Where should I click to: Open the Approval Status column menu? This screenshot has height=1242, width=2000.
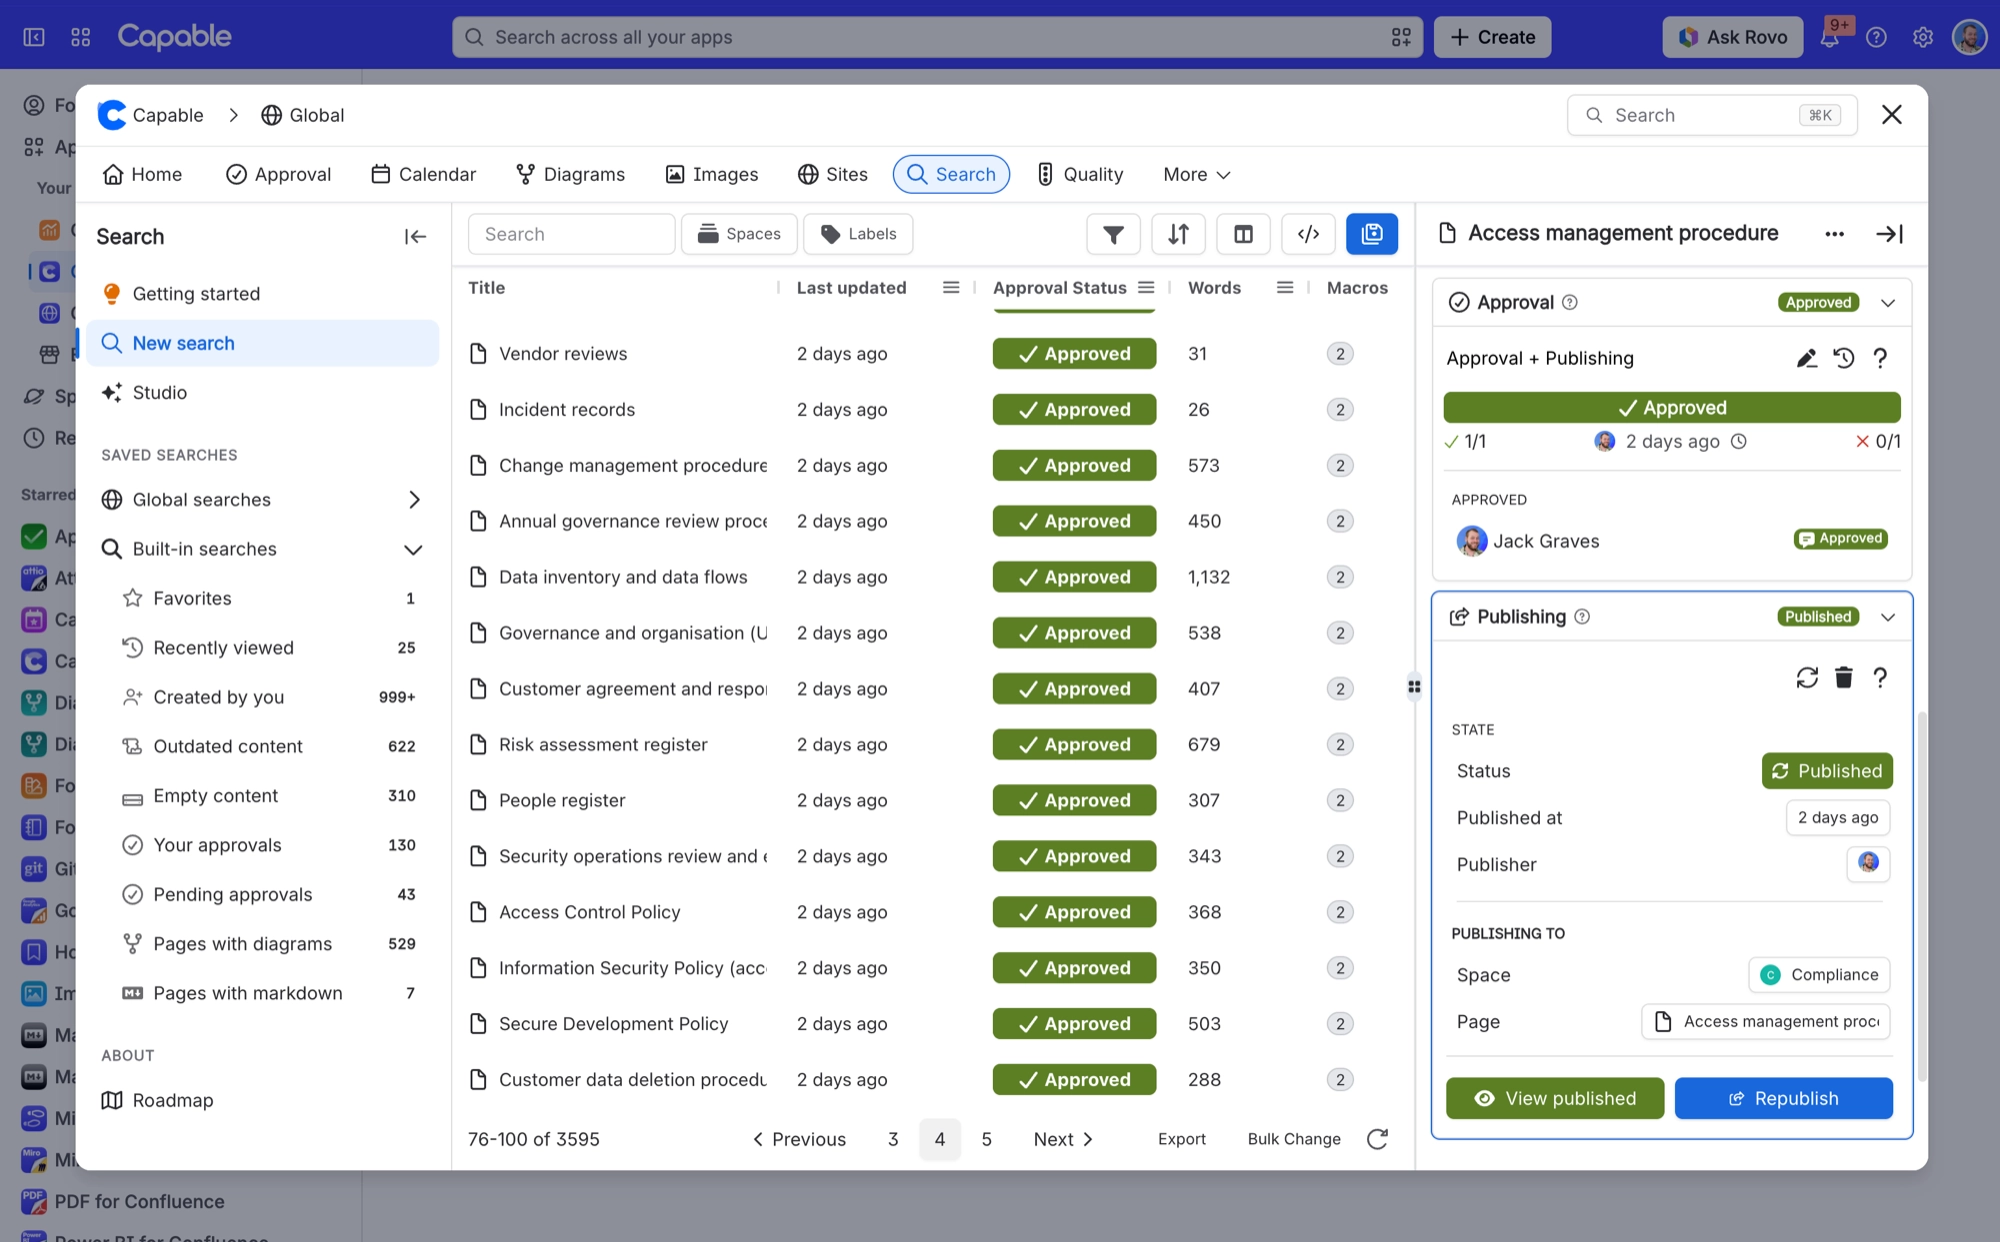pyautogui.click(x=1146, y=288)
